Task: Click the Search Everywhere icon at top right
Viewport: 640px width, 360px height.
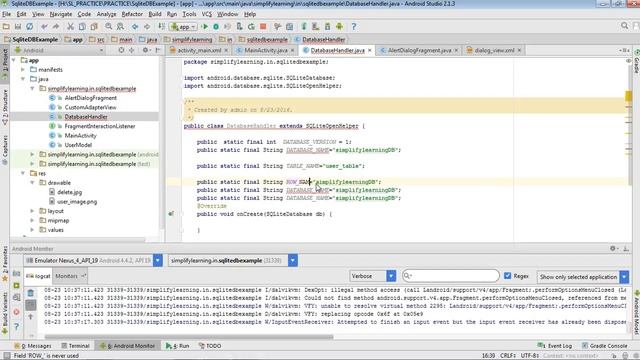Action: [624, 26]
